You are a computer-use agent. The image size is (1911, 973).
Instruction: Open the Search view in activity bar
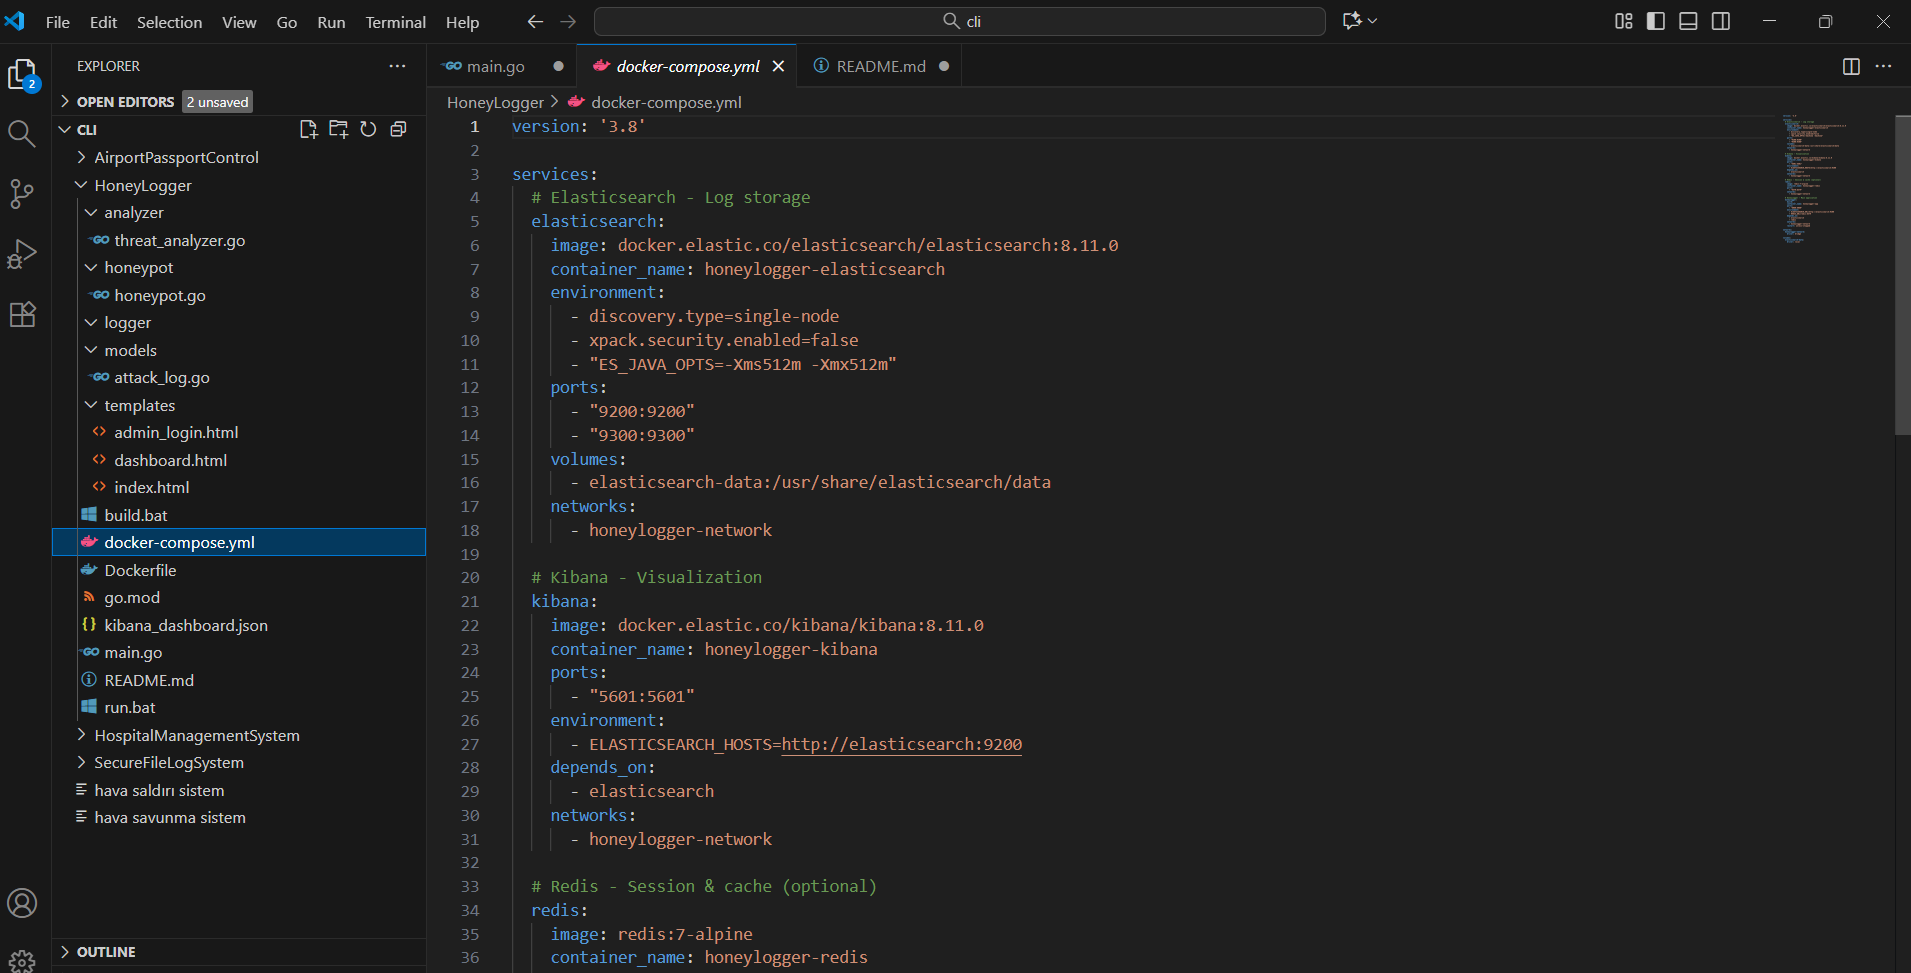click(x=22, y=134)
